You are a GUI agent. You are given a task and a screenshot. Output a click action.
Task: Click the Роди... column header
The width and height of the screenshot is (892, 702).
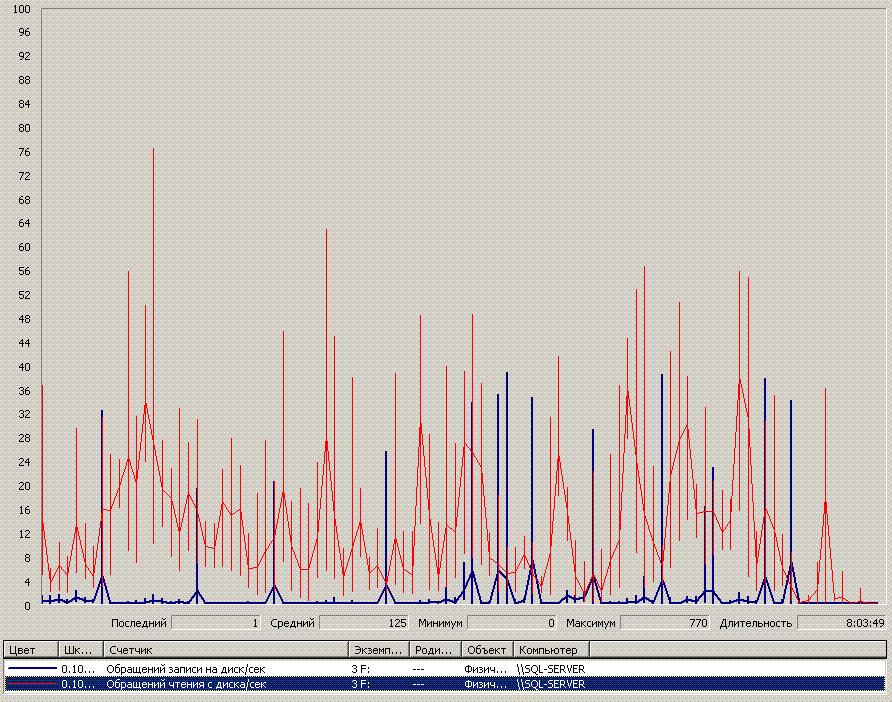click(434, 650)
